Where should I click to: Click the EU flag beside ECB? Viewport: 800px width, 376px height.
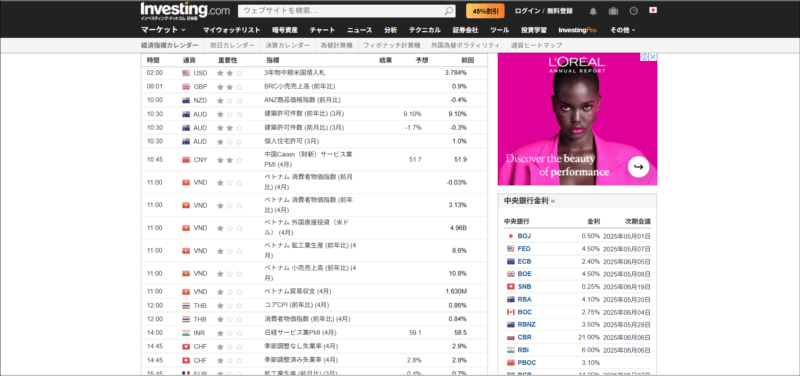pos(510,261)
